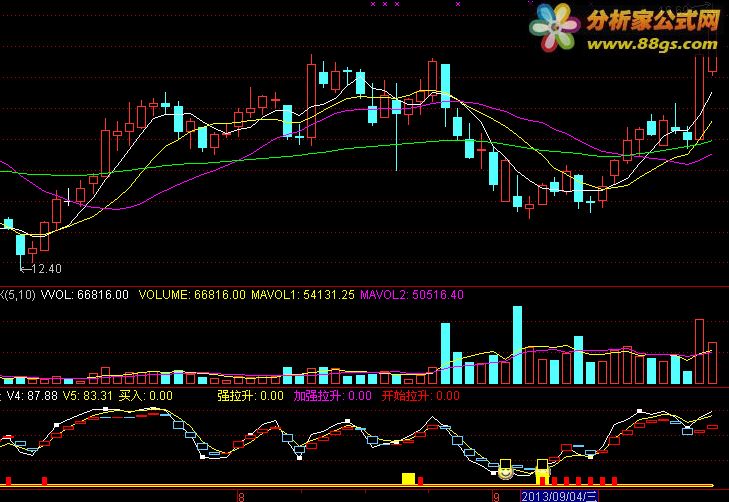Image resolution: width=729 pixels, height=502 pixels.
Task: Click the magenta 加强拉升: 0.00 label
Action: (x=332, y=396)
